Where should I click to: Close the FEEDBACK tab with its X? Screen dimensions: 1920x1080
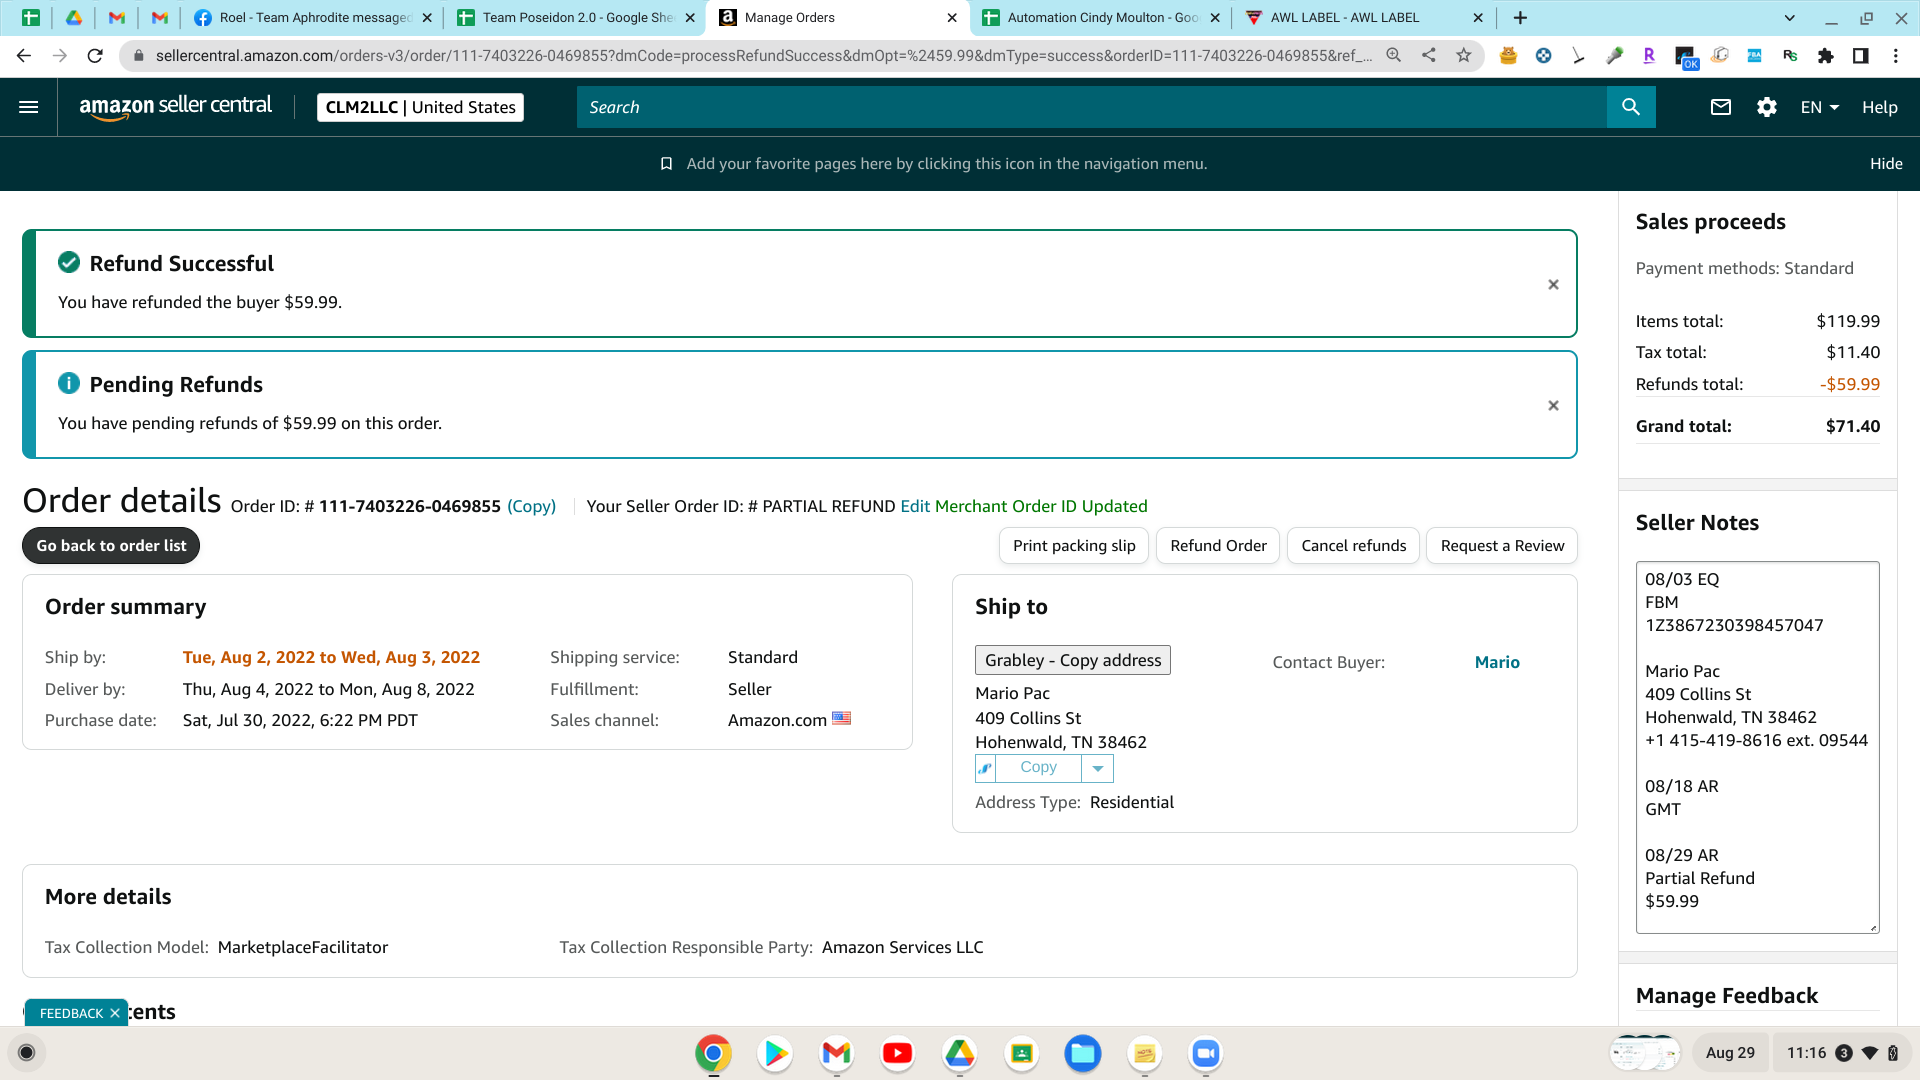[115, 1013]
